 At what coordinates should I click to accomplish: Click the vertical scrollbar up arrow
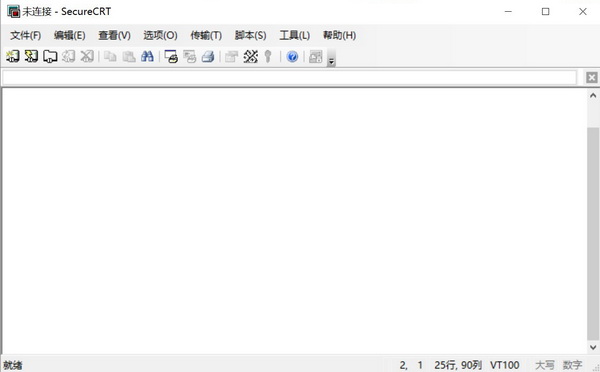pyautogui.click(x=593, y=95)
